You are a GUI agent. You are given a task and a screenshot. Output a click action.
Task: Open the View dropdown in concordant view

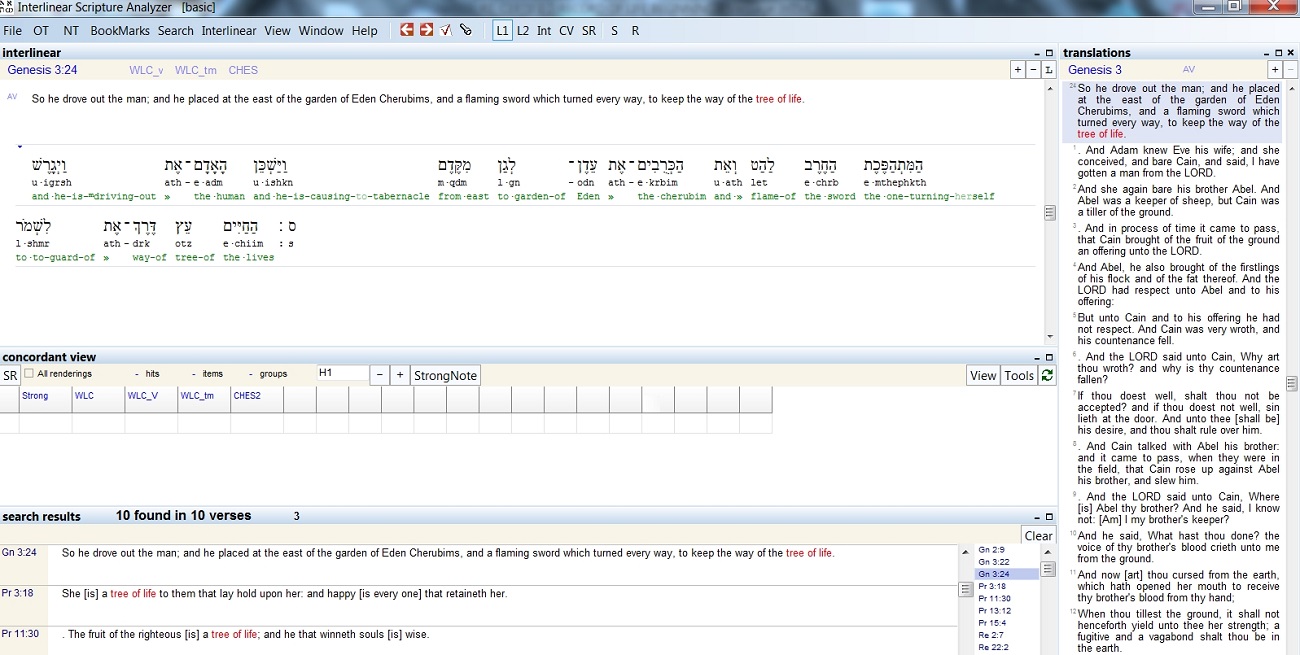coord(983,375)
